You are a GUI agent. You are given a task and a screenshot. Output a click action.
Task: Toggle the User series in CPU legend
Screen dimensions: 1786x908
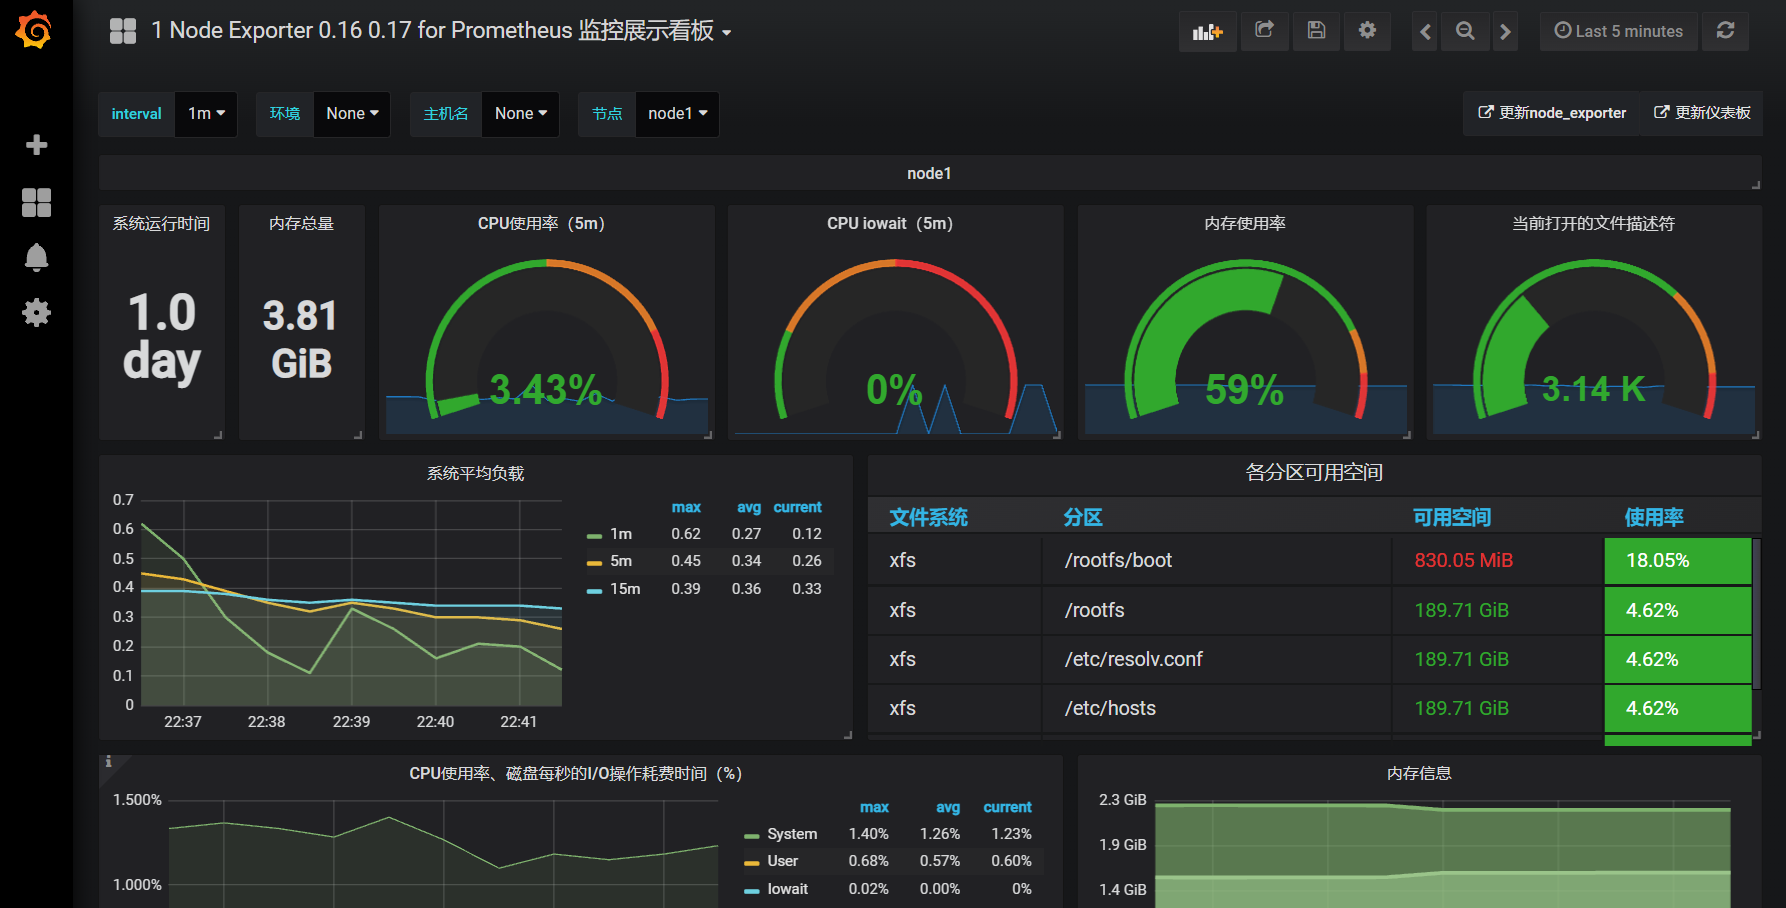[x=782, y=861]
